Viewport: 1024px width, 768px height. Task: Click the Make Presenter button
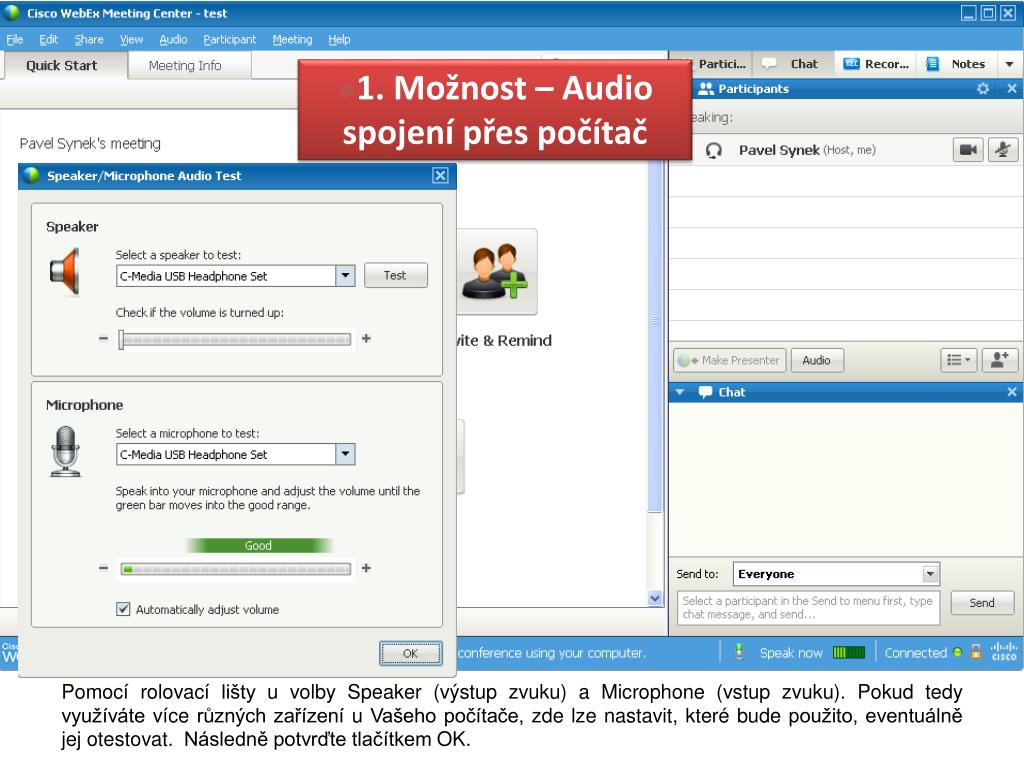coord(729,360)
